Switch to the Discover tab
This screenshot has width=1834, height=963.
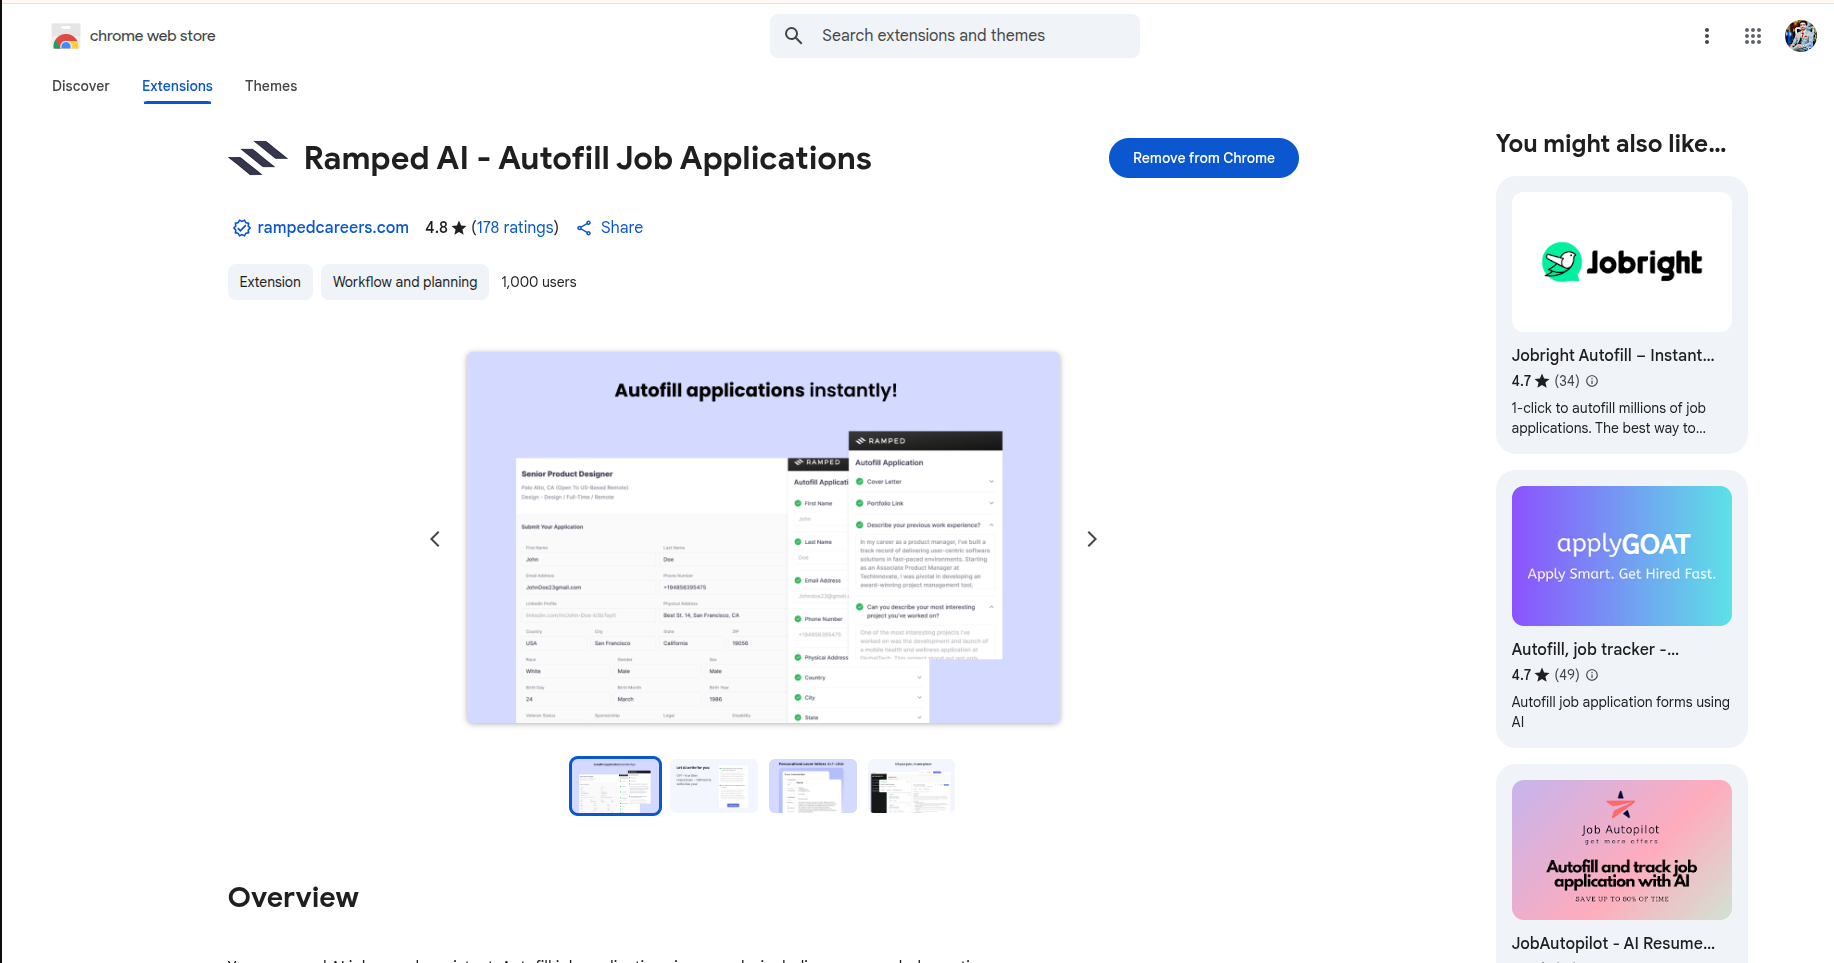coord(81,86)
